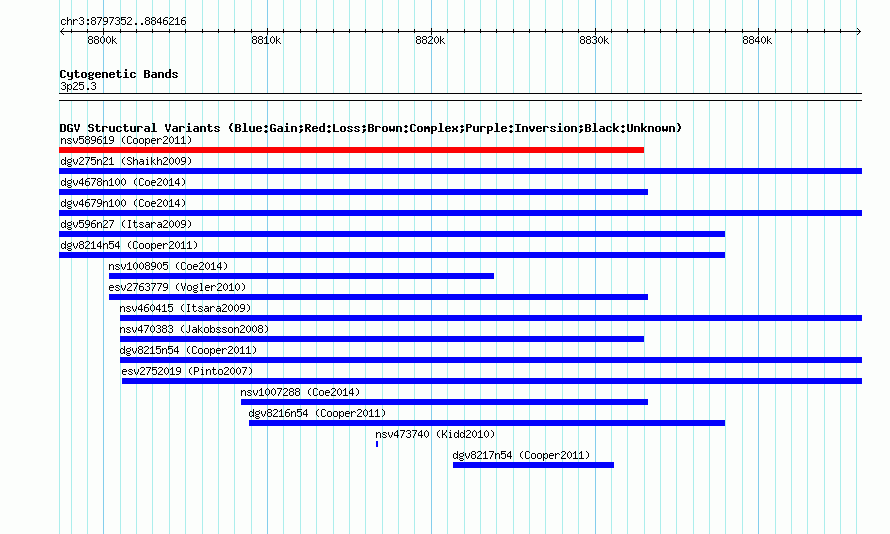Screen dimensions: 890x534
Task: Click the nsv1008905 blue bar
Action: click(x=301, y=276)
